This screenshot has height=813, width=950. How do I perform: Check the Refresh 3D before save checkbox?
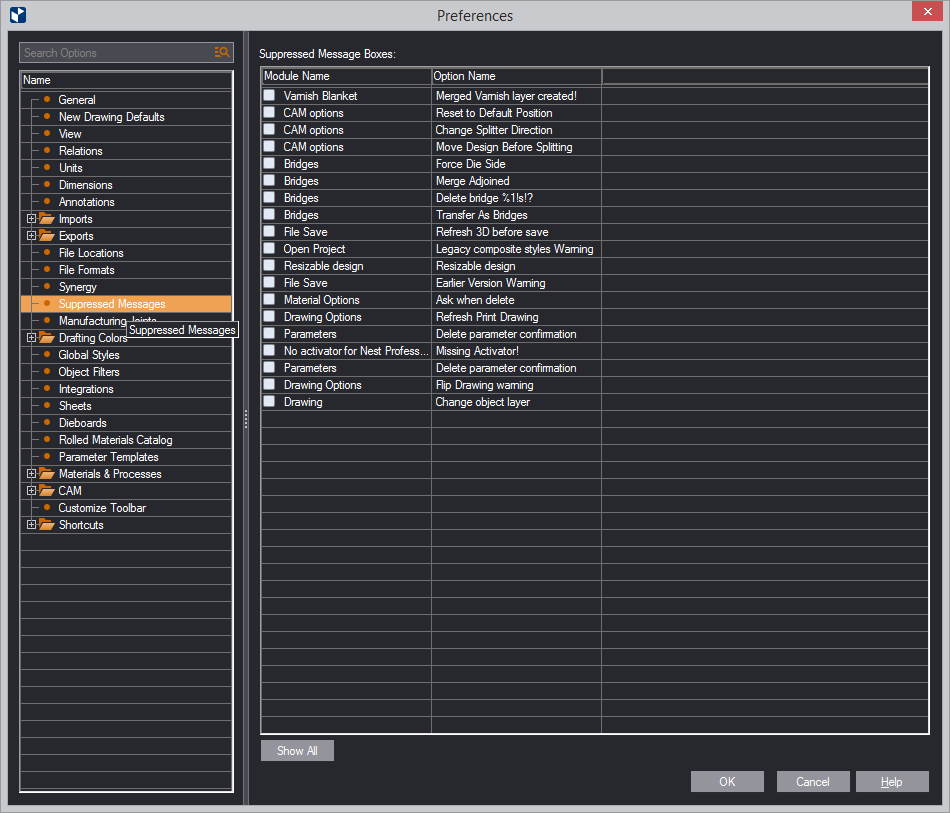pos(270,231)
